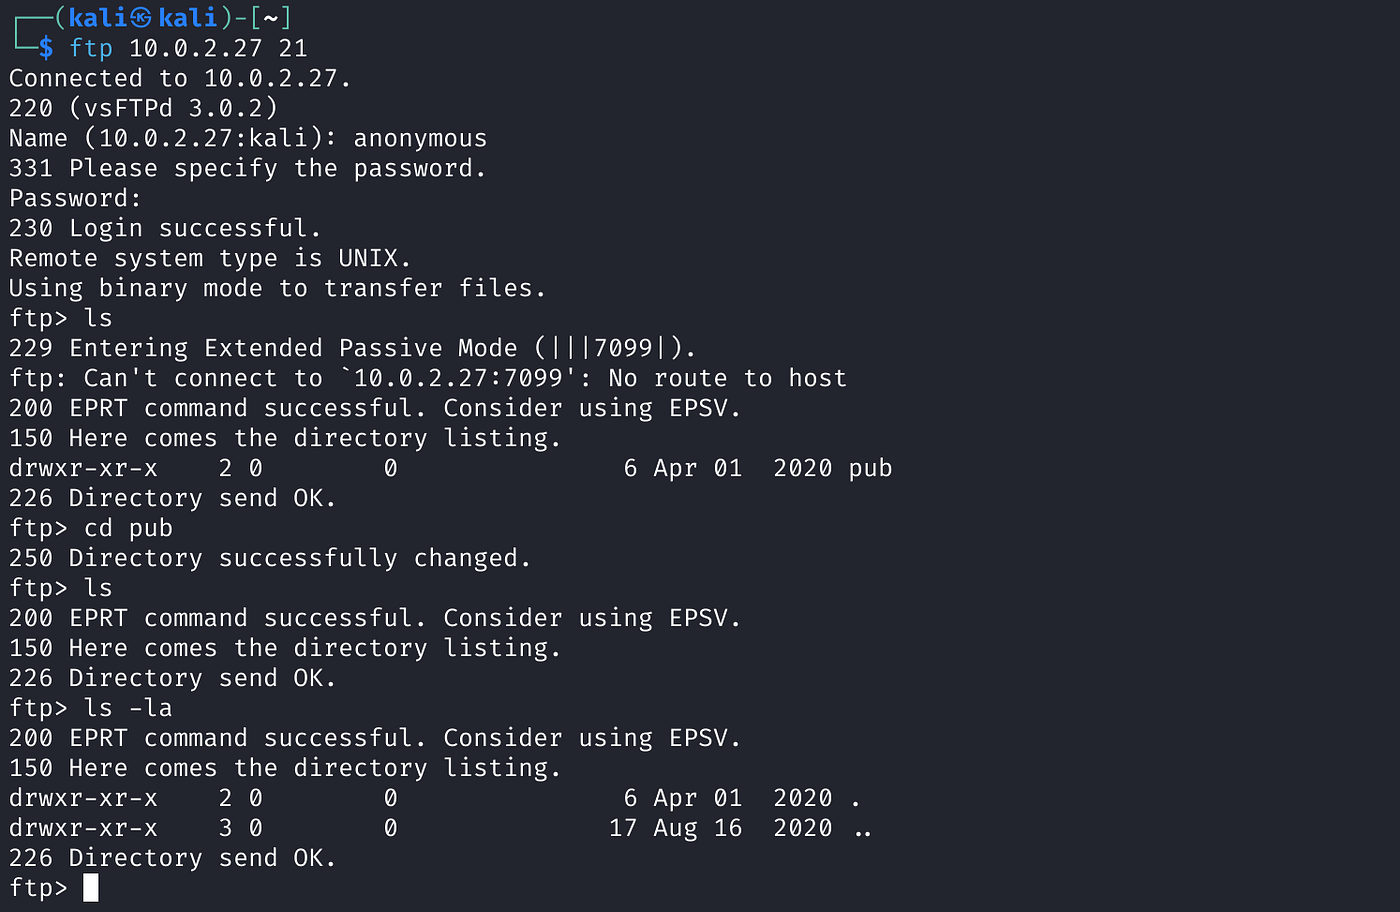Click the blue dollar sign prompt symbol

(46, 48)
